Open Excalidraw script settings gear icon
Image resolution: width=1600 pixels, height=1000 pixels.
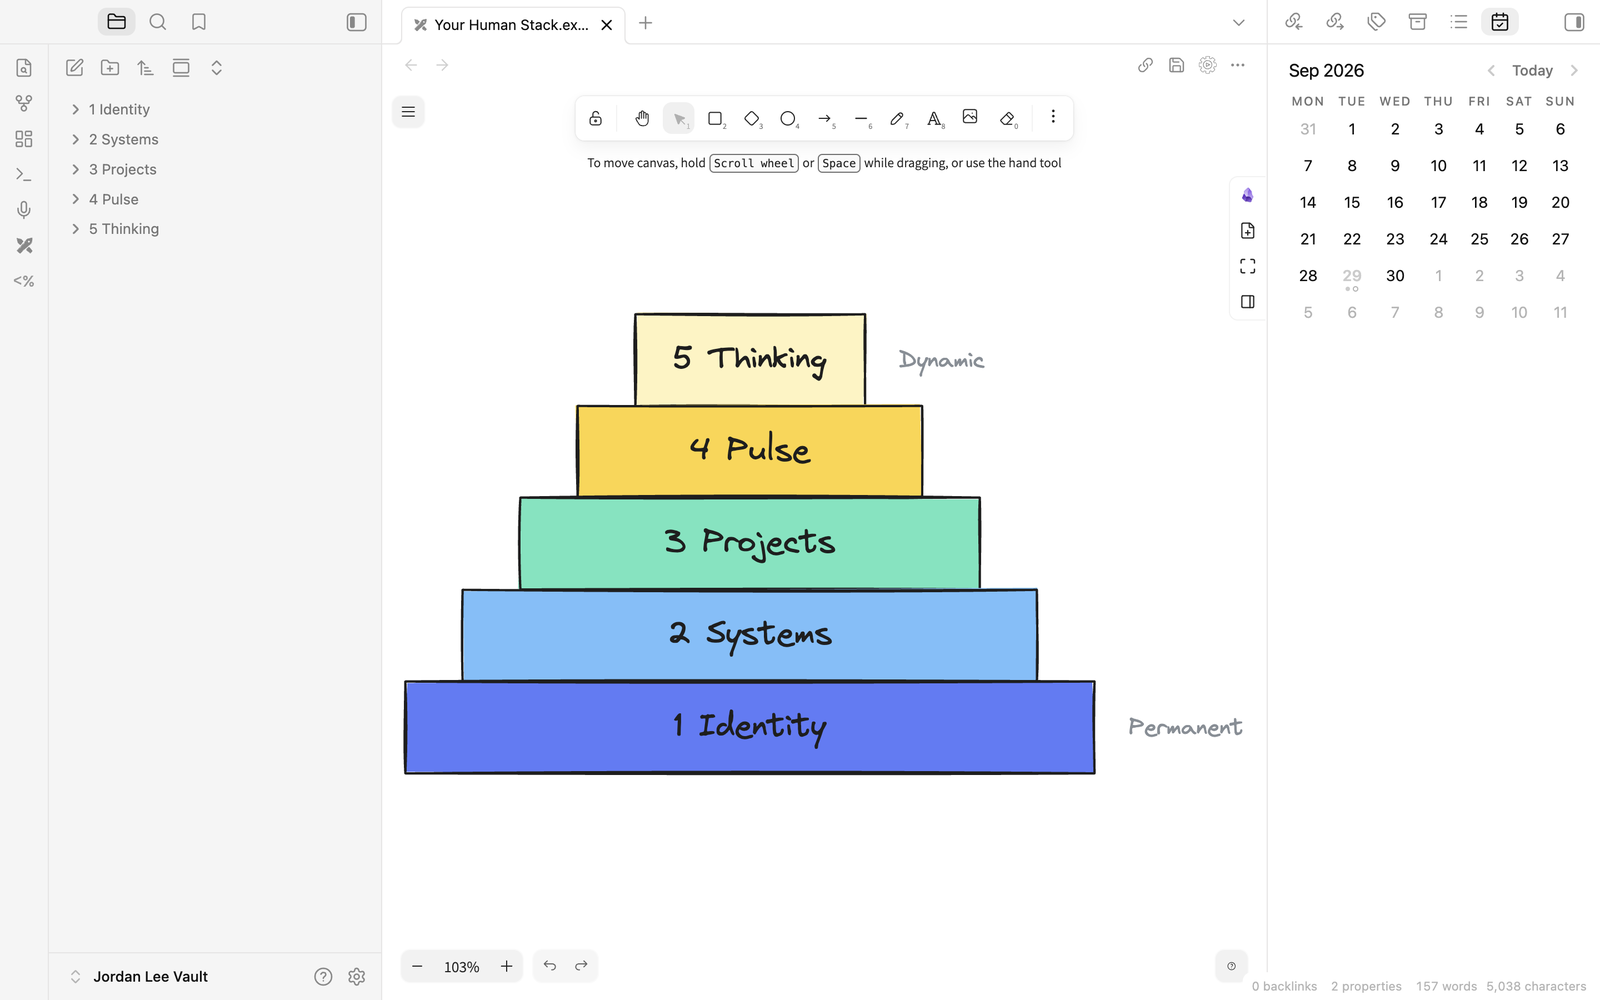[x=1208, y=65]
